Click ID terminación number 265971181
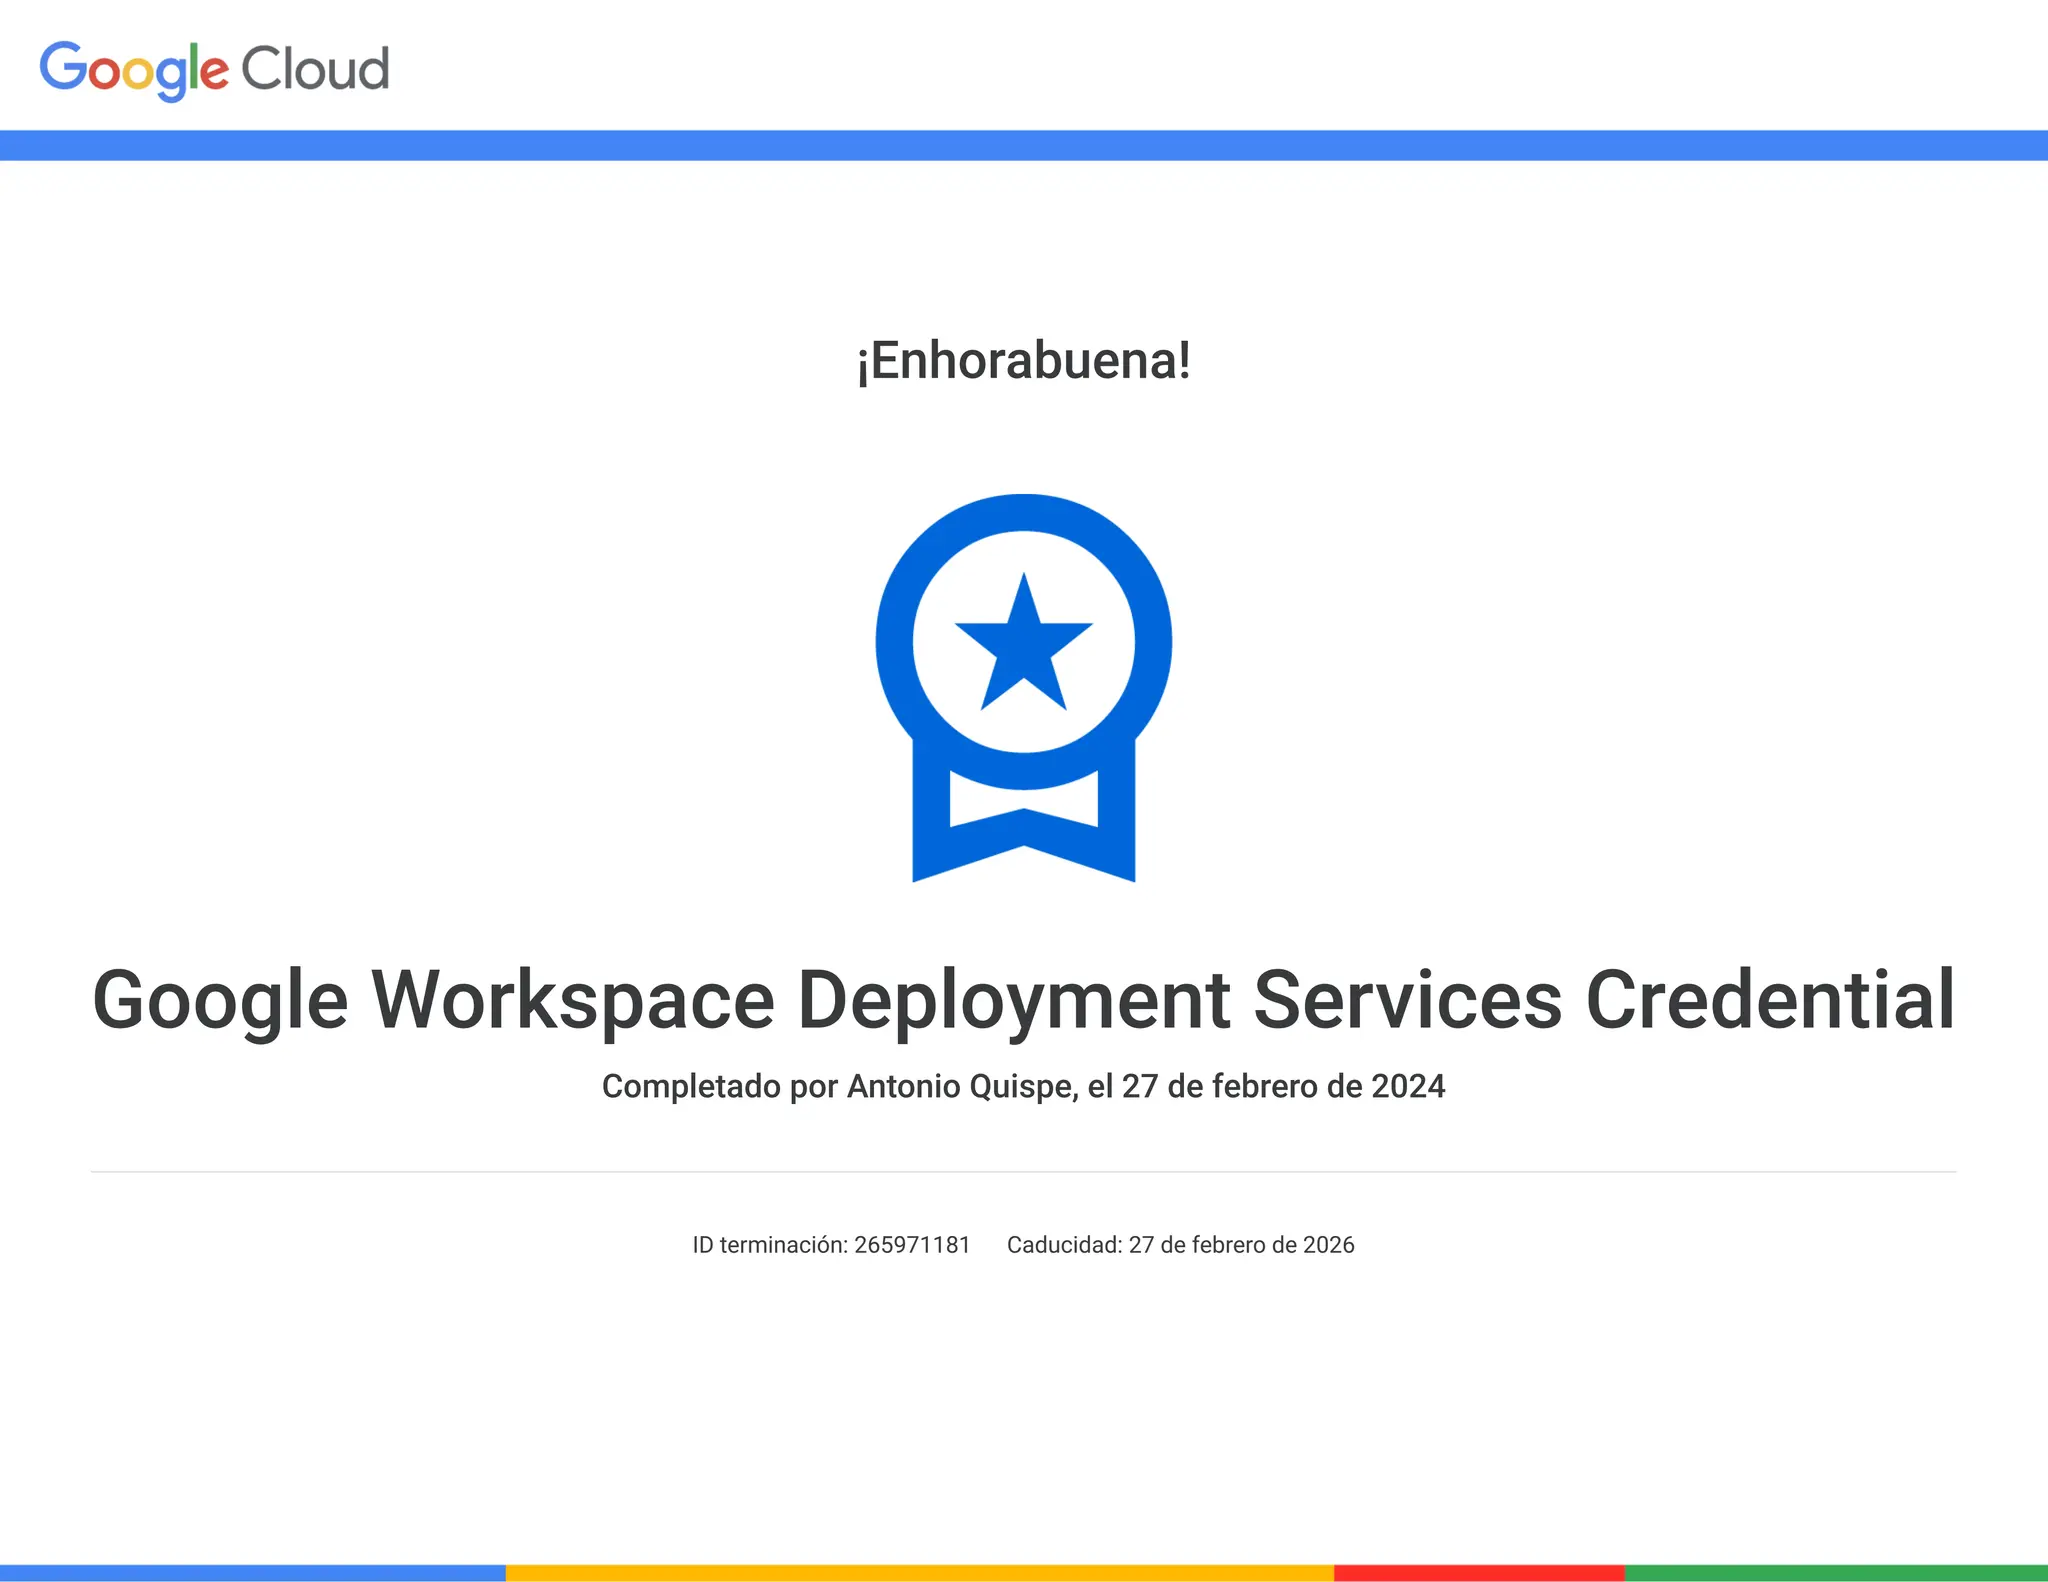The height and width of the screenshot is (1582, 2048). pyautogui.click(x=912, y=1245)
